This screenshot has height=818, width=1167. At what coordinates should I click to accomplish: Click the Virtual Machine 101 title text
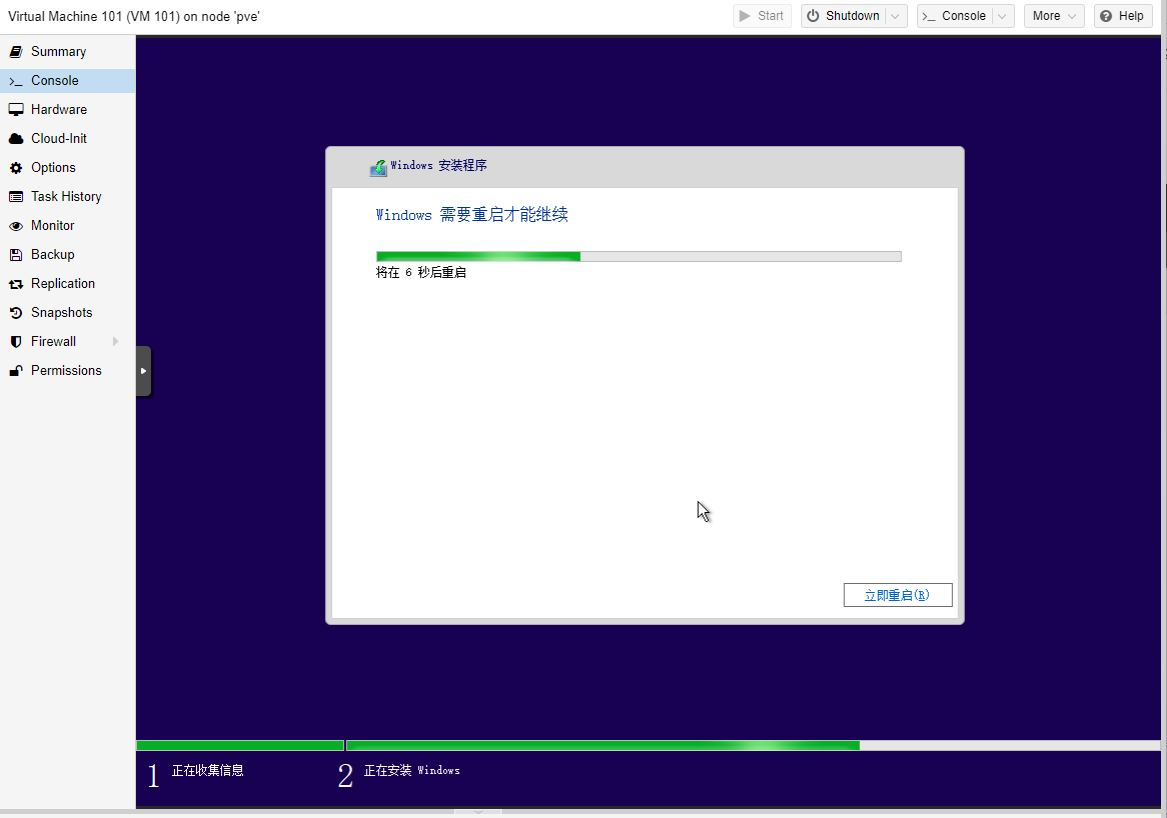click(x=134, y=16)
